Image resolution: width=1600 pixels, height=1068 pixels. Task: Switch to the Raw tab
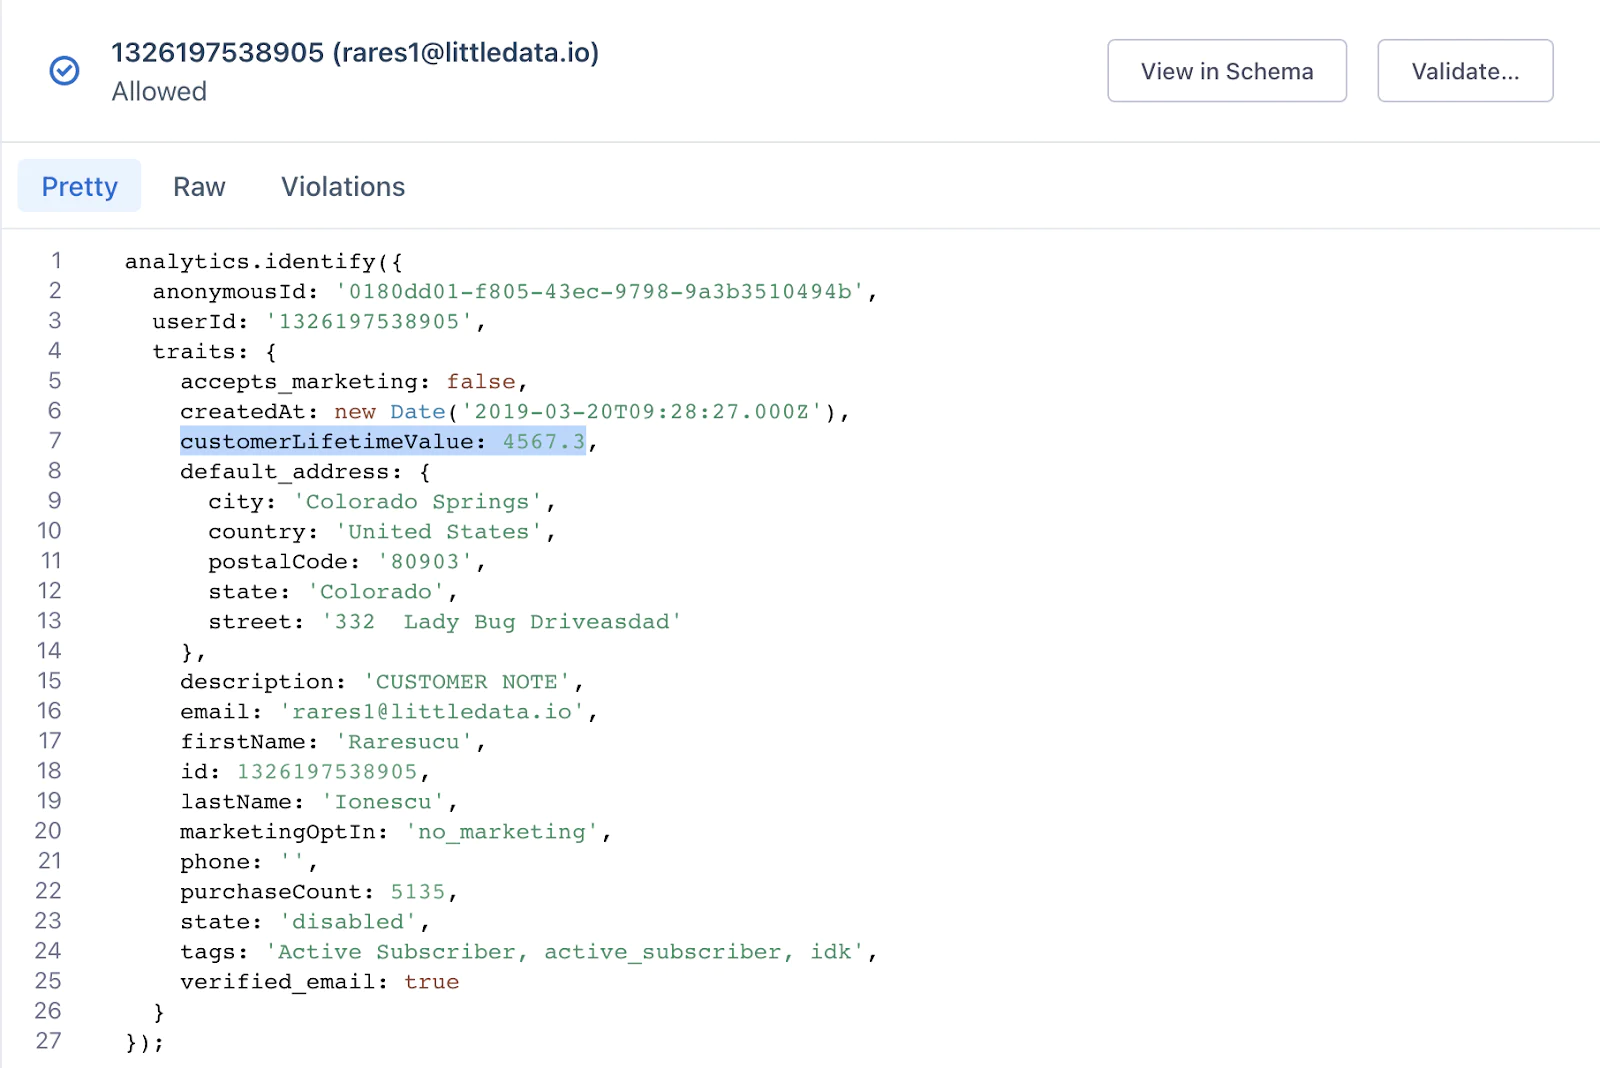point(199,187)
